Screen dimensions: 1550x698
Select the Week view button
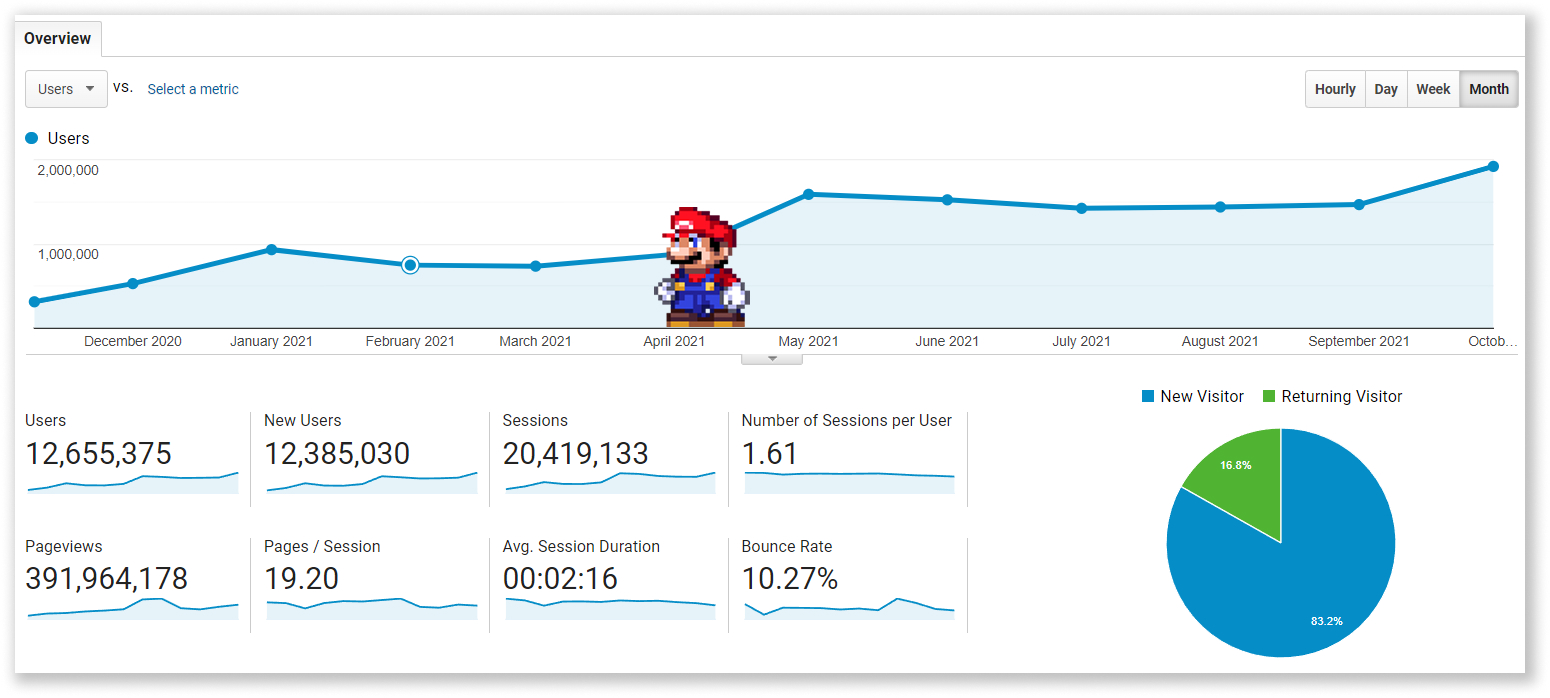click(x=1433, y=89)
